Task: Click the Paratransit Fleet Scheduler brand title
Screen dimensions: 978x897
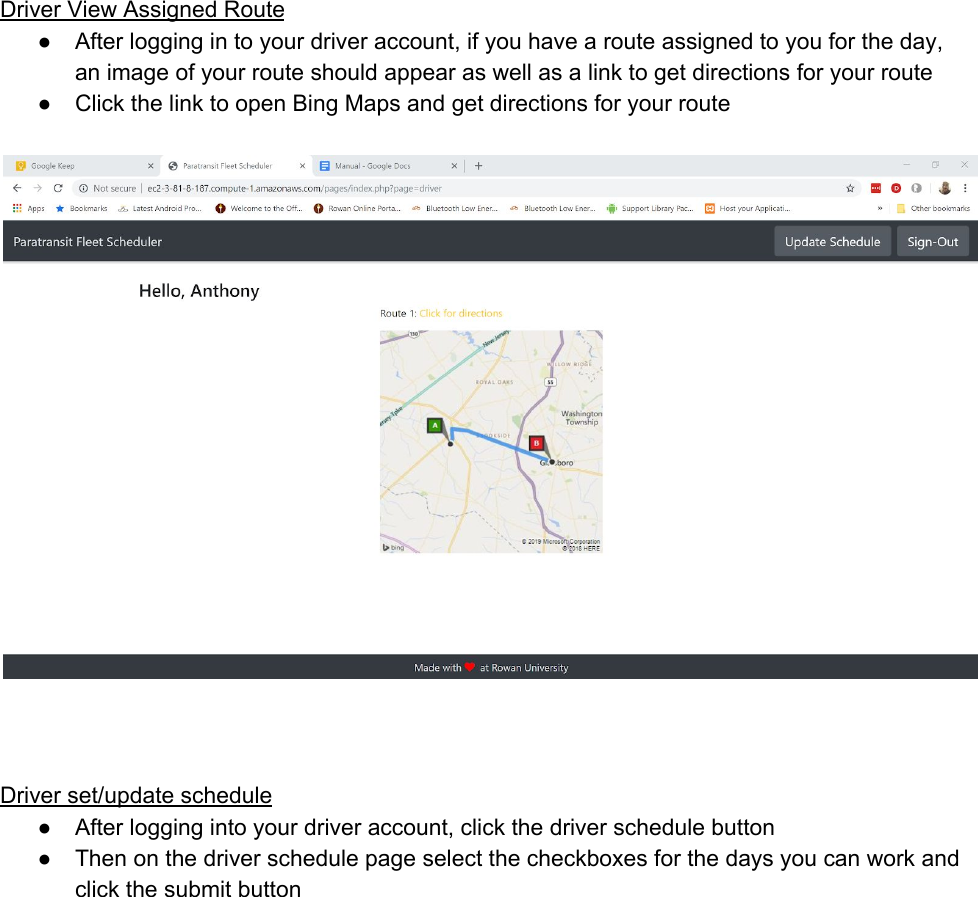Action: pyautogui.click(x=87, y=242)
